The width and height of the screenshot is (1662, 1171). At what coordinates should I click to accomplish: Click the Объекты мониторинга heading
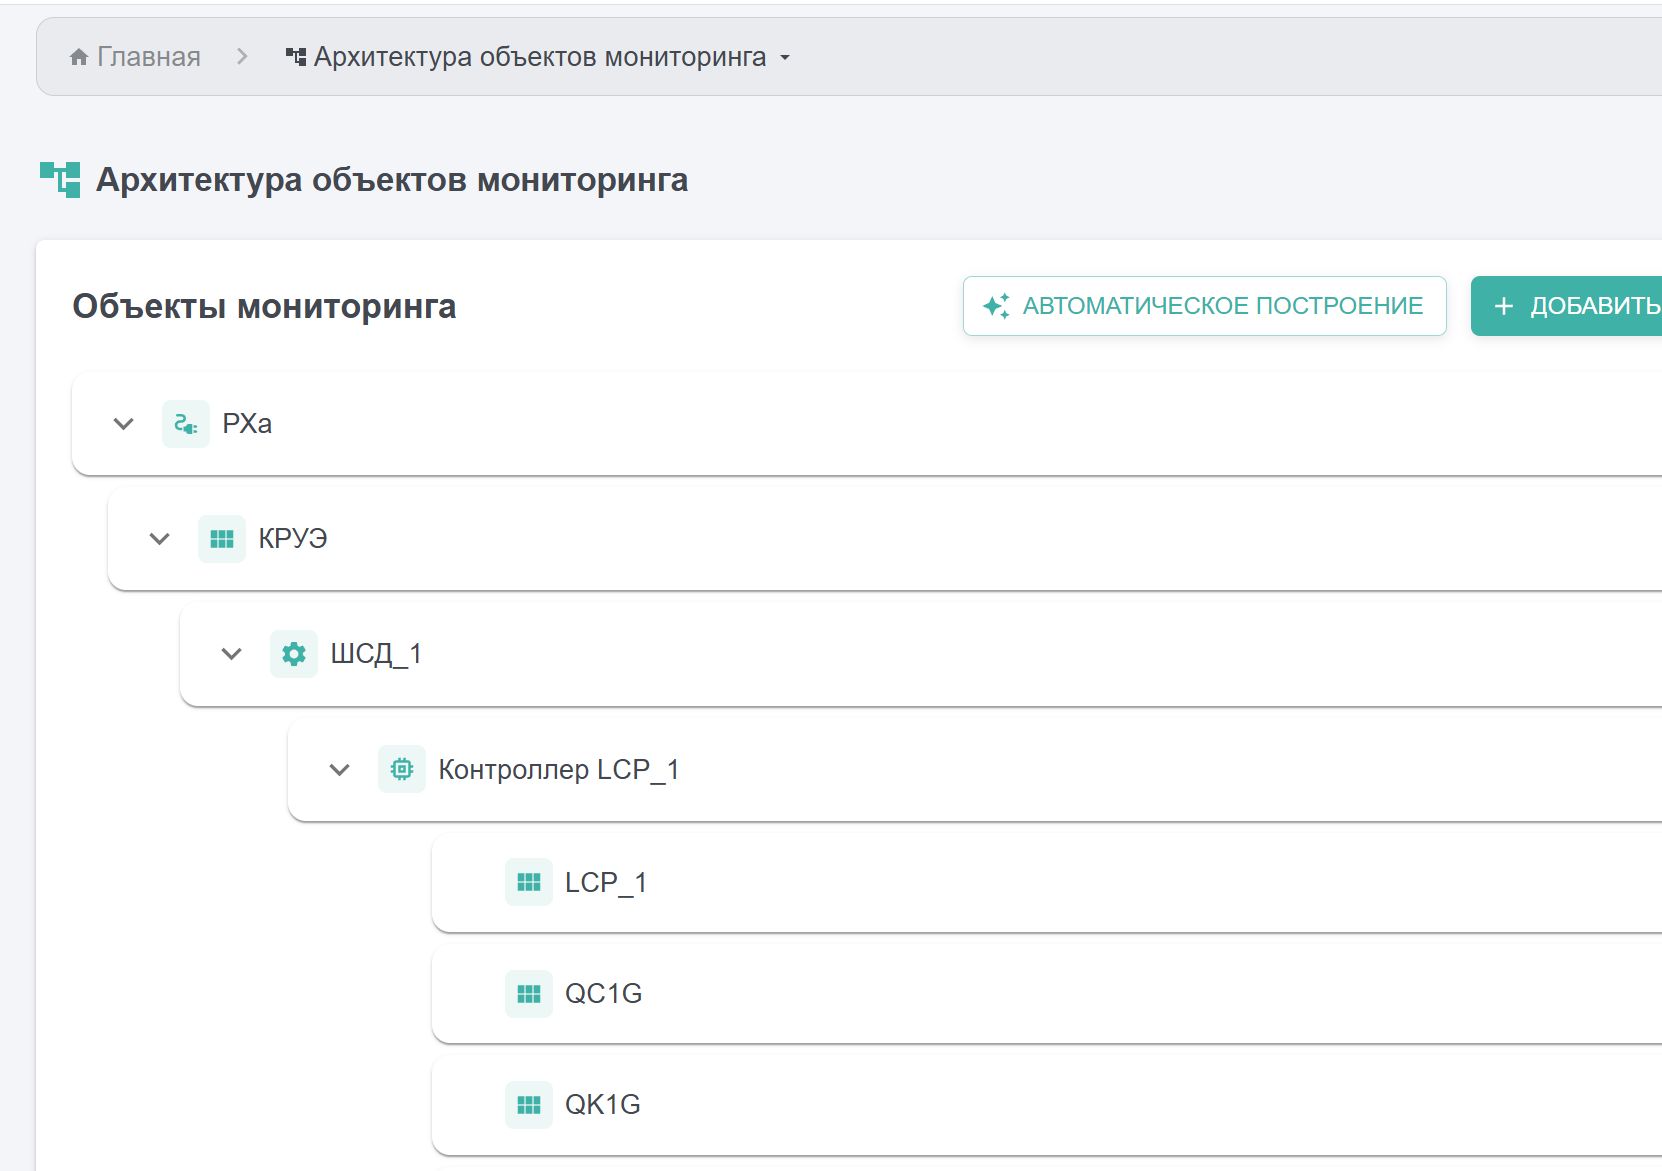click(x=264, y=306)
